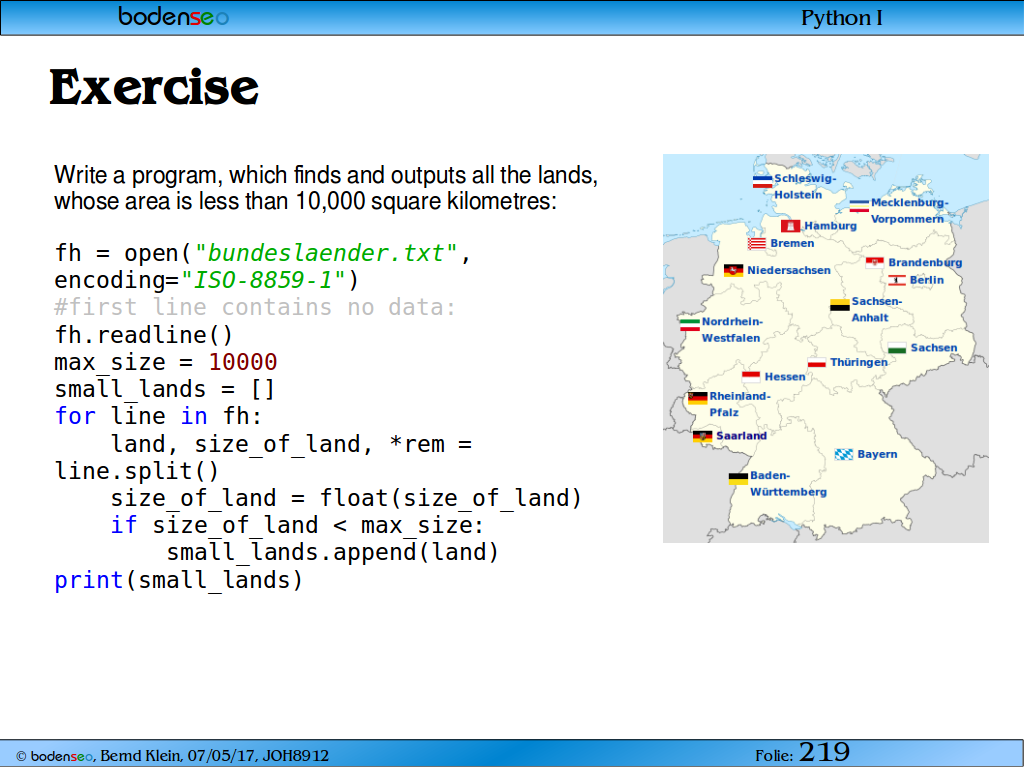Click the number 10000 in max_size line
The width and height of the screenshot is (1024, 768).
tap(243, 362)
